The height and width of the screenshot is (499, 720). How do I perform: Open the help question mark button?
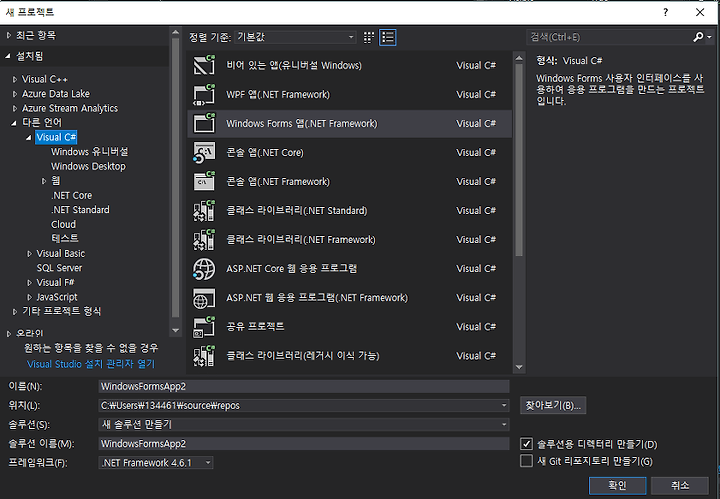click(x=665, y=12)
